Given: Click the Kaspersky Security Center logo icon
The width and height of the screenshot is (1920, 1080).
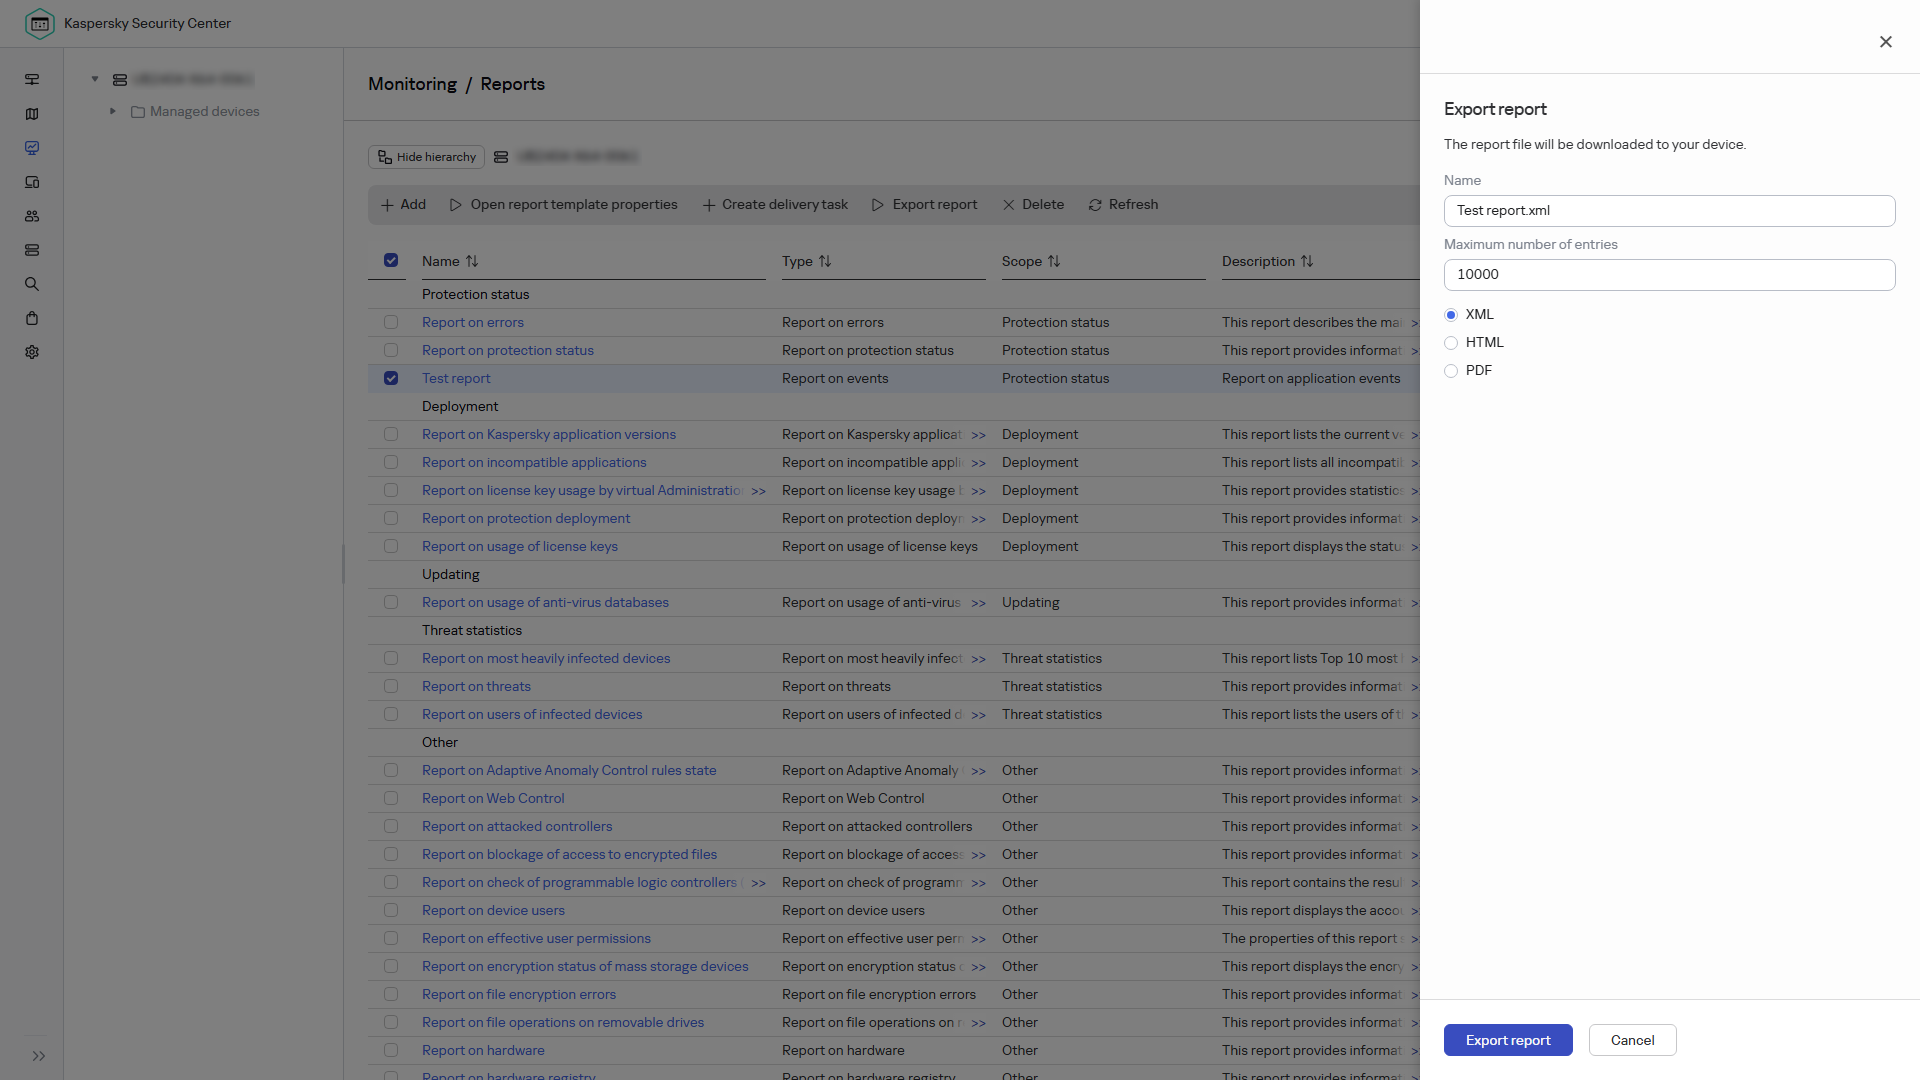Looking at the screenshot, I should tap(39, 23).
